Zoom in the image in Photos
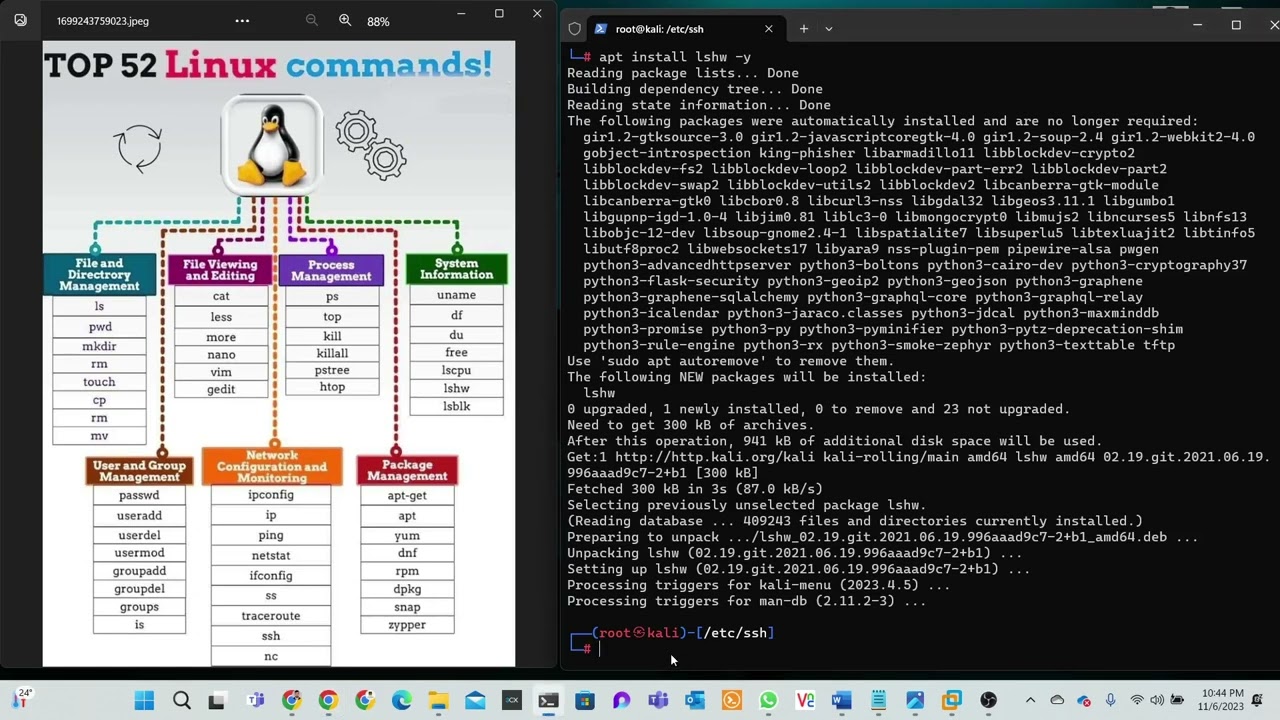This screenshot has width=1280, height=720. 345,20
